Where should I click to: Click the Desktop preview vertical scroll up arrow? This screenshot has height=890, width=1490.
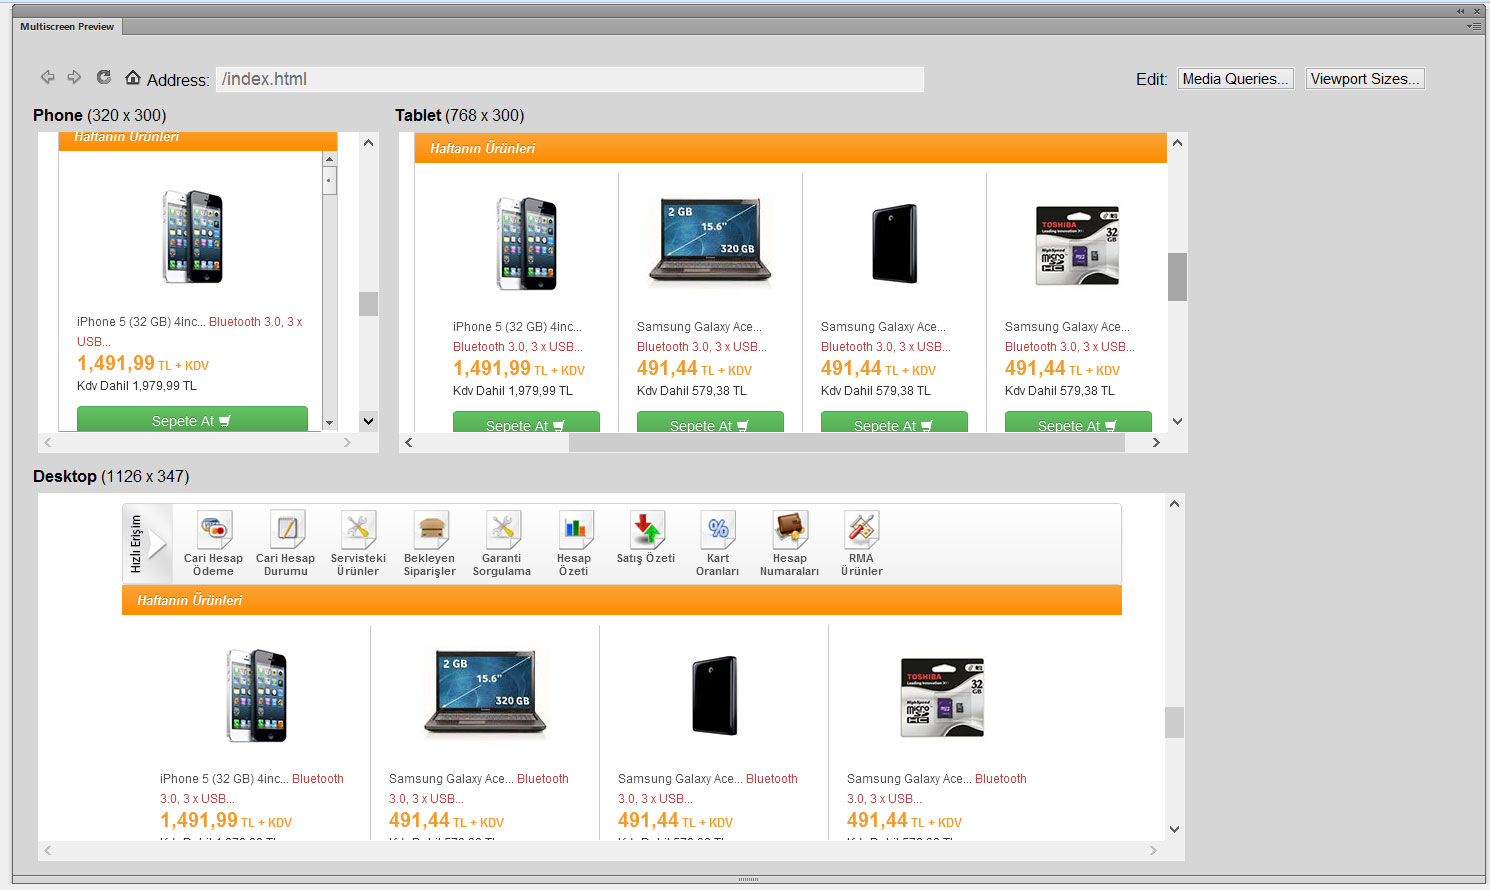point(1175,504)
